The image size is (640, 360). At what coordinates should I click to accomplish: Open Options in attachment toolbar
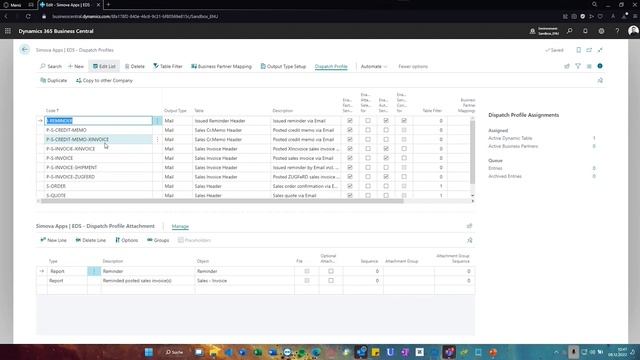click(x=127, y=240)
